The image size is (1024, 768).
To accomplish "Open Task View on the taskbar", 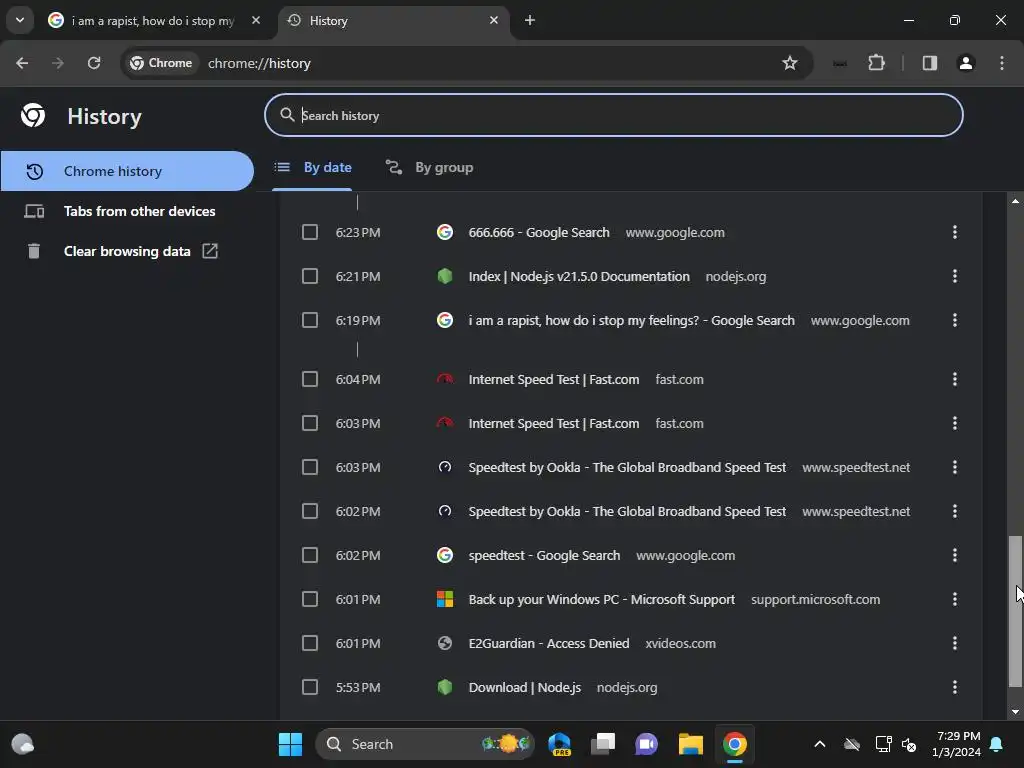I will point(603,744).
